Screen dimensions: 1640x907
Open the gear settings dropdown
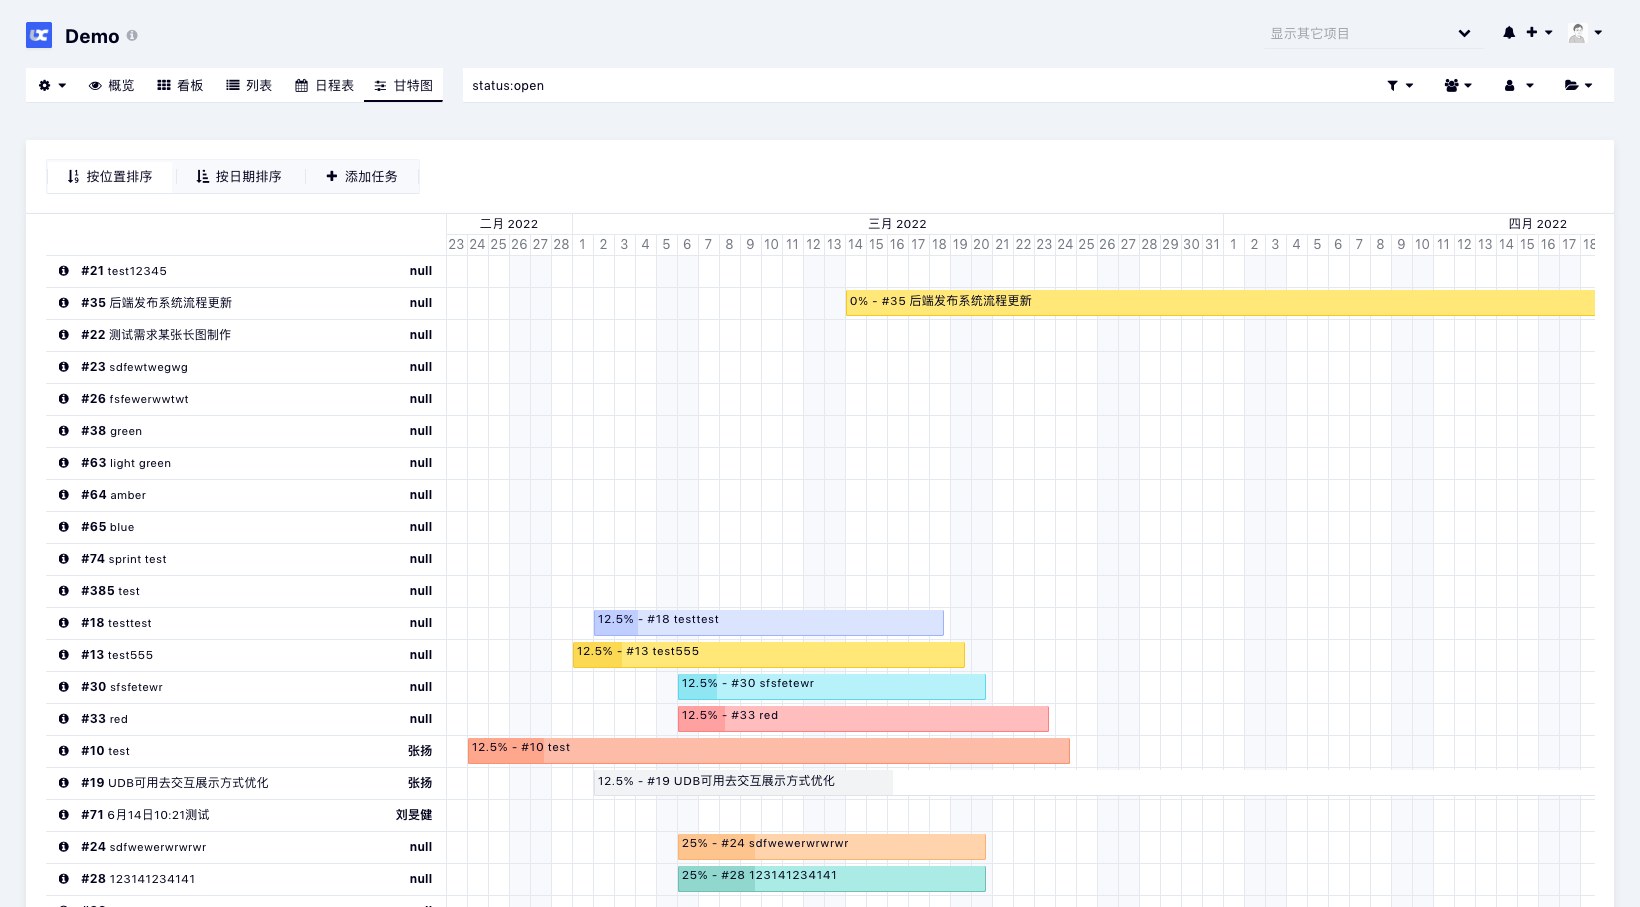tap(52, 85)
